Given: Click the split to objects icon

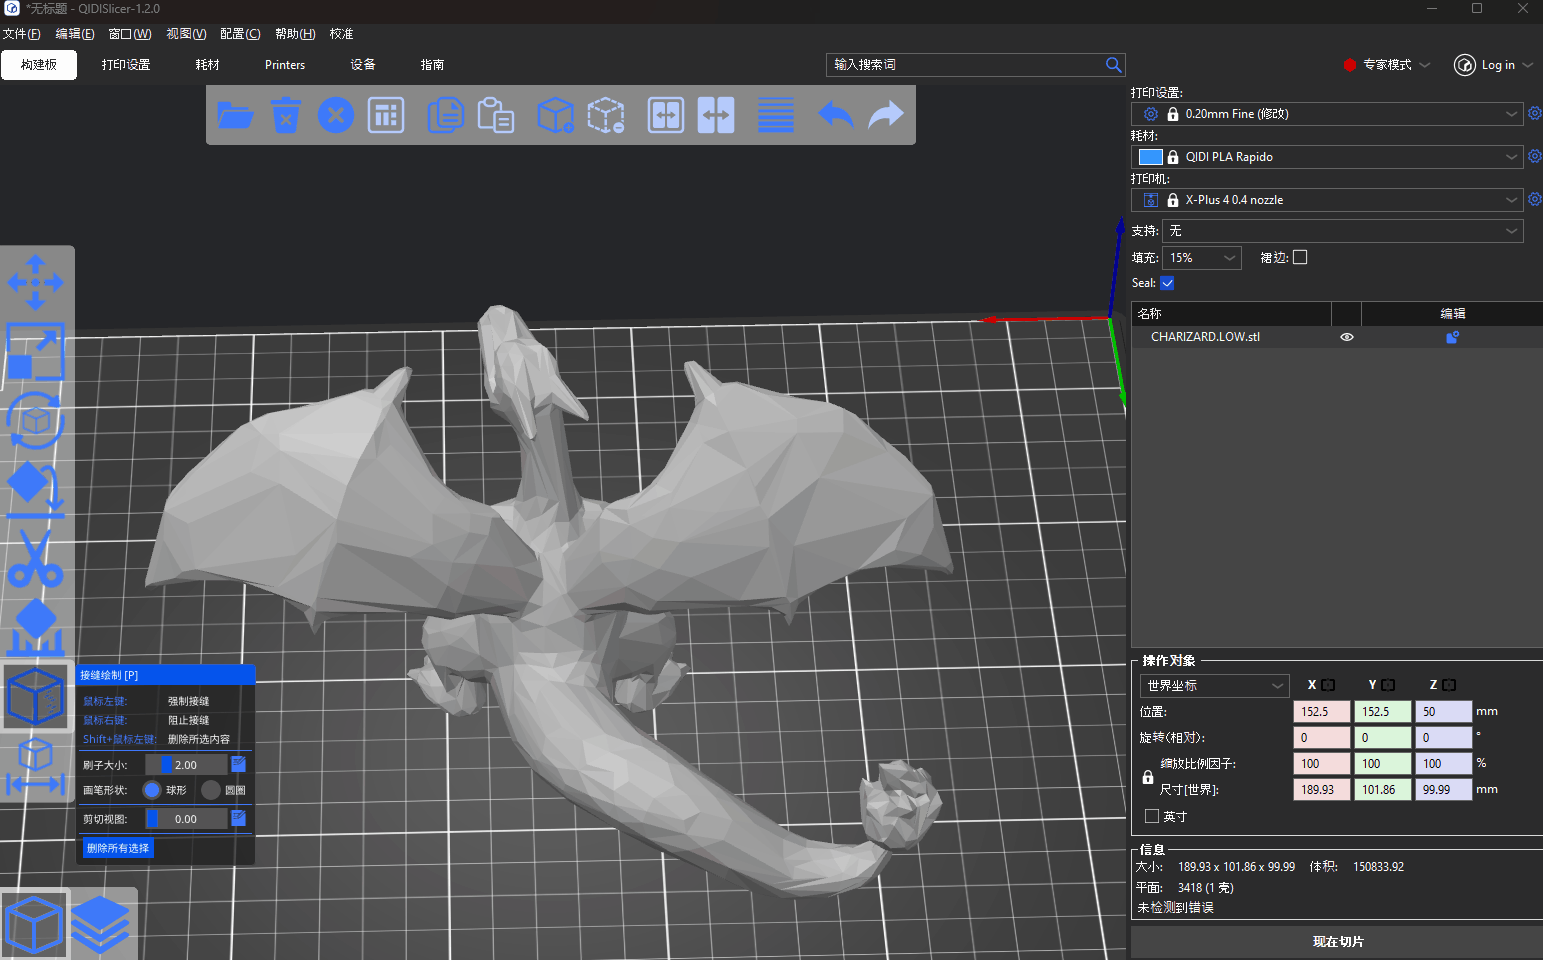Looking at the screenshot, I should tap(666, 115).
